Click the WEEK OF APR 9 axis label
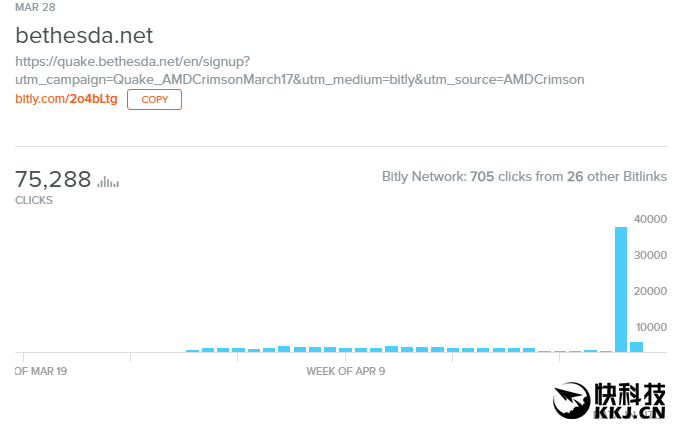675x429 pixels. [346, 371]
